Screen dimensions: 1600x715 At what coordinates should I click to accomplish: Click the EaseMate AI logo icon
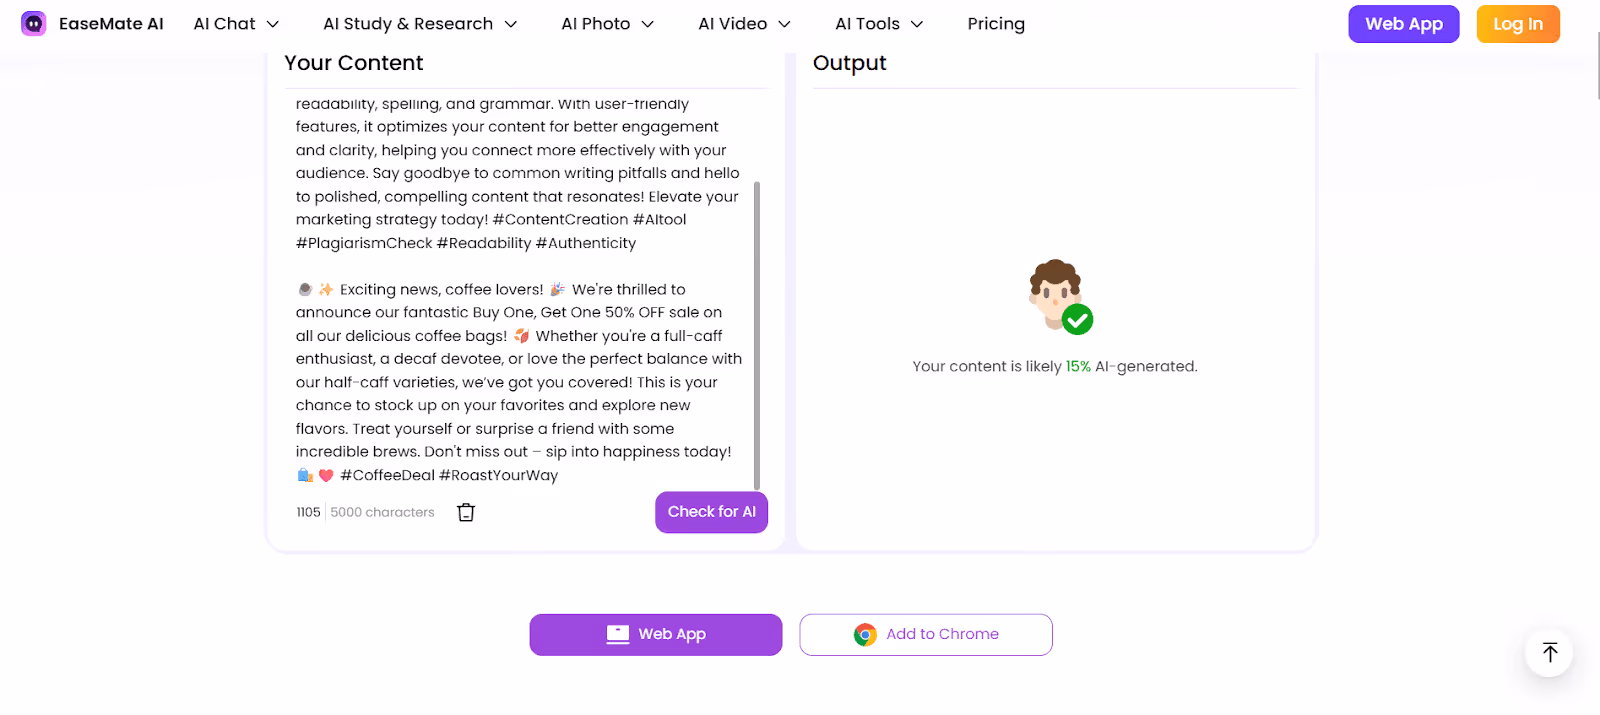click(x=33, y=22)
